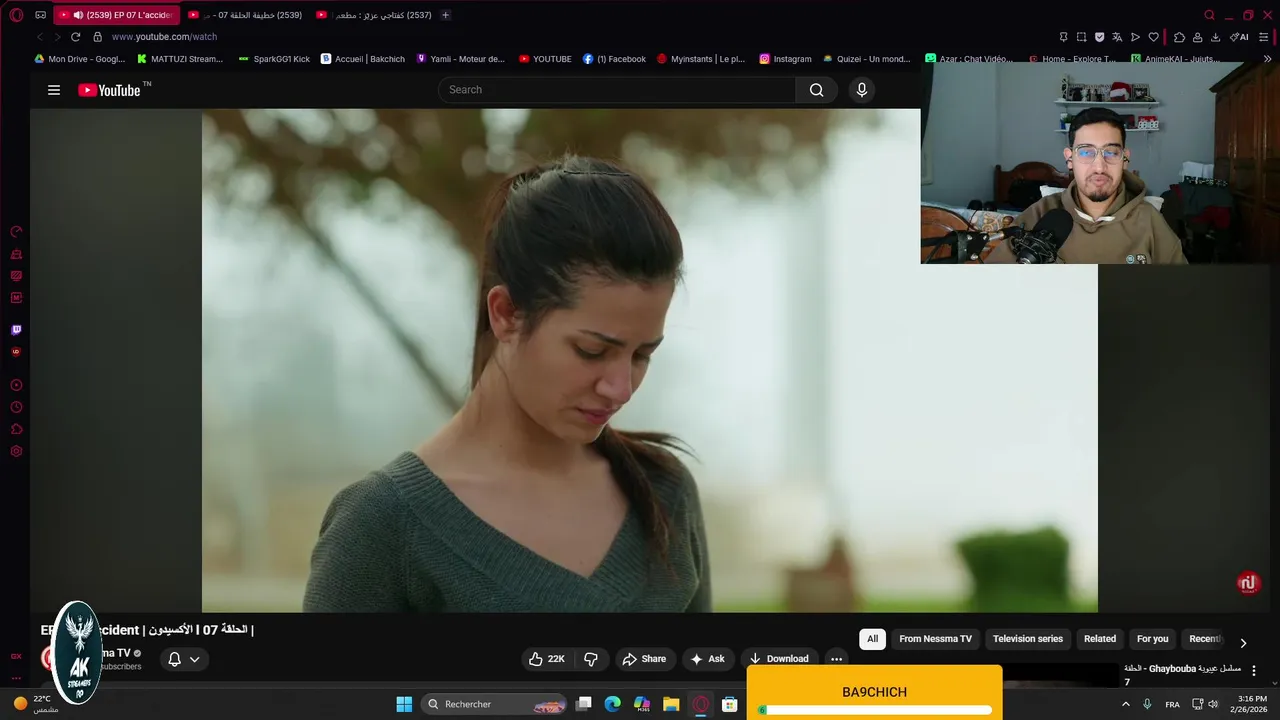Mute the playing tab via speaker icon

pos(78,15)
